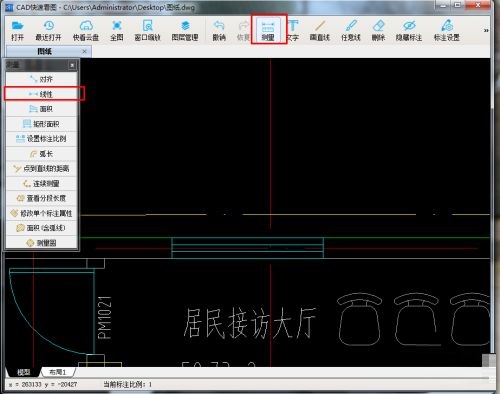Choose 连续测量 continuous measurement
This screenshot has height=394, width=500.
click(x=42, y=183)
